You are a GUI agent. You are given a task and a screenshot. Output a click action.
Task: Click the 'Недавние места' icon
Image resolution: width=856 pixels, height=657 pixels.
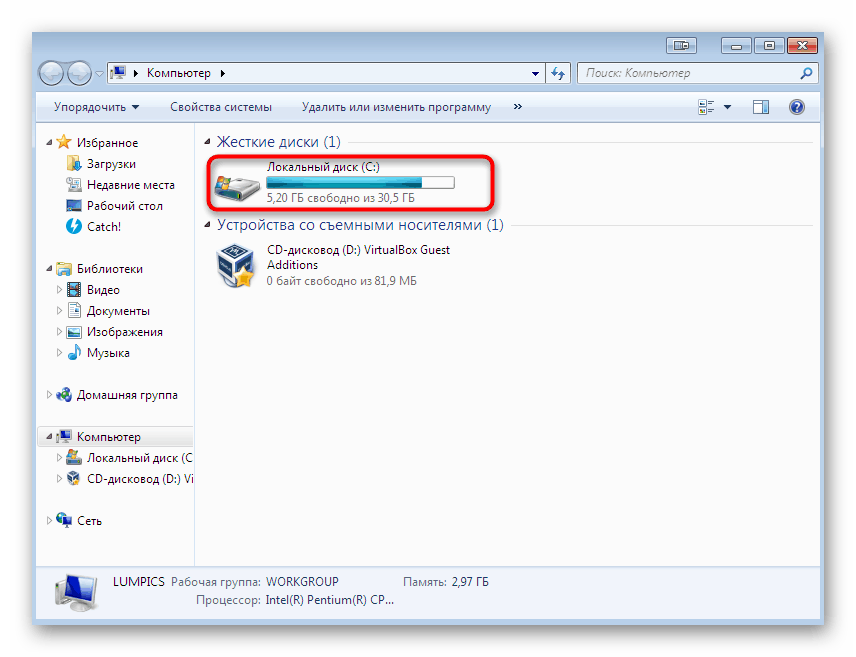click(x=74, y=185)
